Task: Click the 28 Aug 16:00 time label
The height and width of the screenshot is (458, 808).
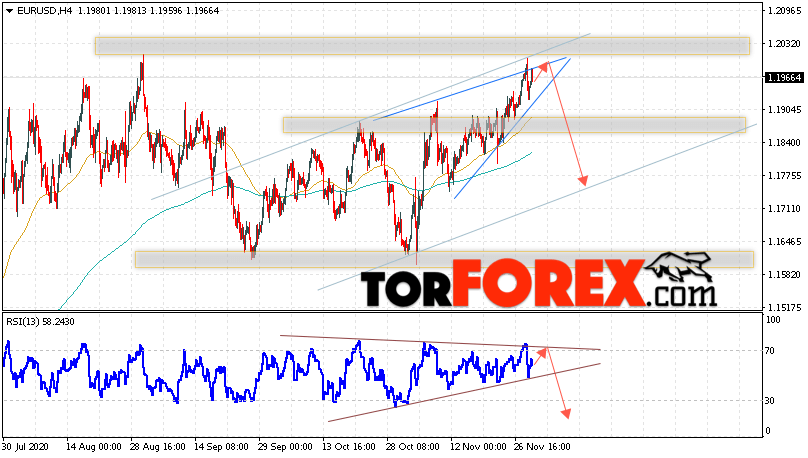Action: (x=158, y=446)
